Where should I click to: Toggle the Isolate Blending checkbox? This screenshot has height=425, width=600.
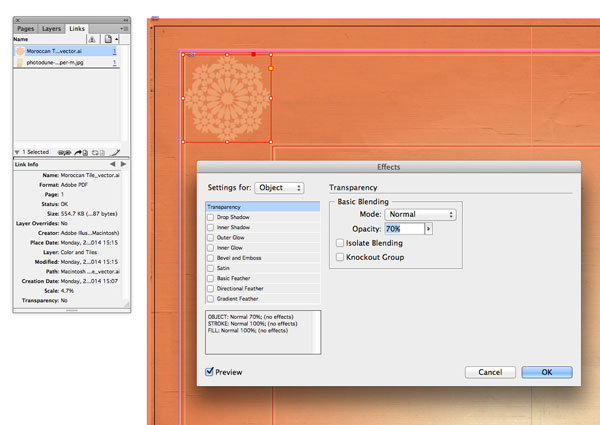click(340, 243)
